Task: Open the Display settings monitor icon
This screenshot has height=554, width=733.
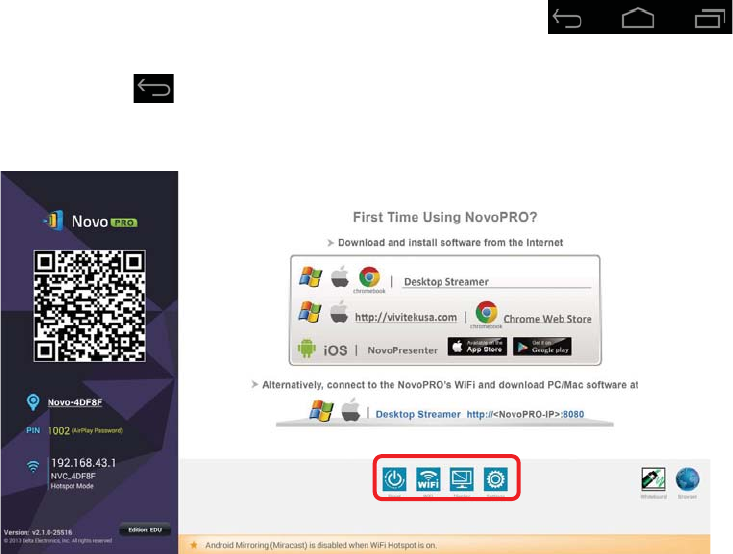Action: tap(461, 479)
